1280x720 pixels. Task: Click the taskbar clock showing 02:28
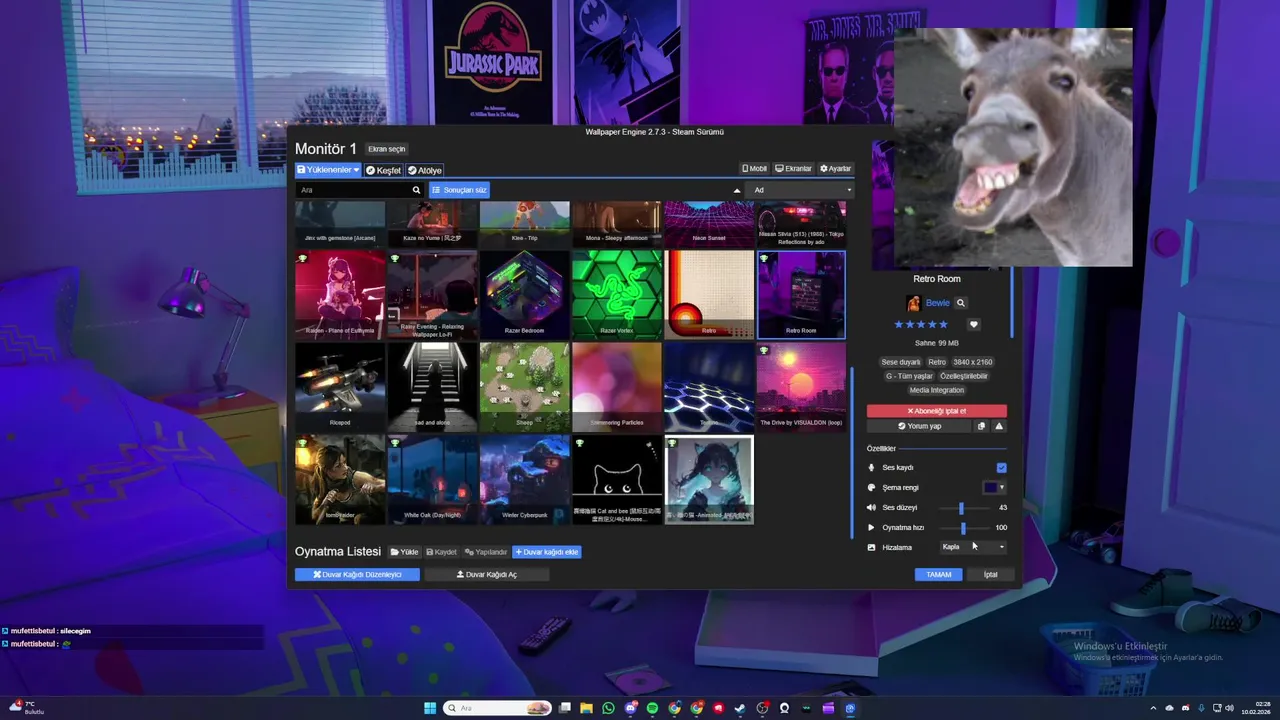coord(1255,708)
